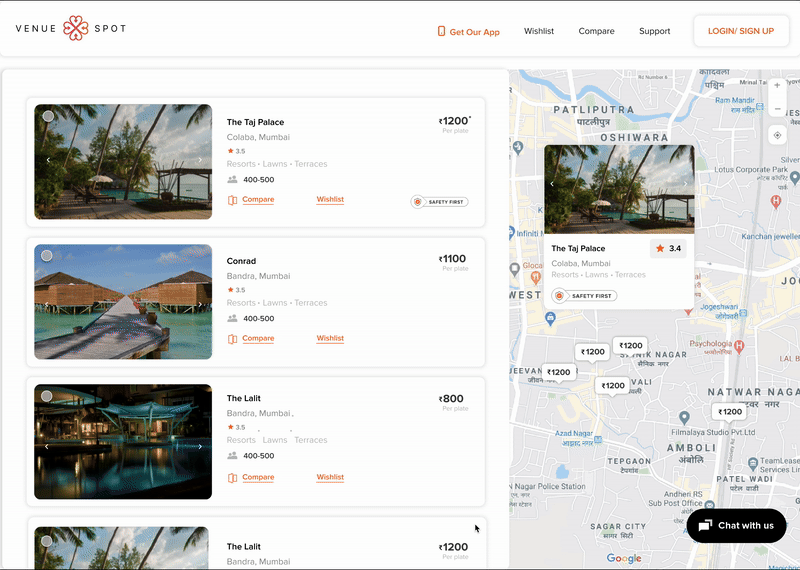Add The Taj Palace to Wishlist
Screen dimensions: 800x570
click(x=330, y=200)
